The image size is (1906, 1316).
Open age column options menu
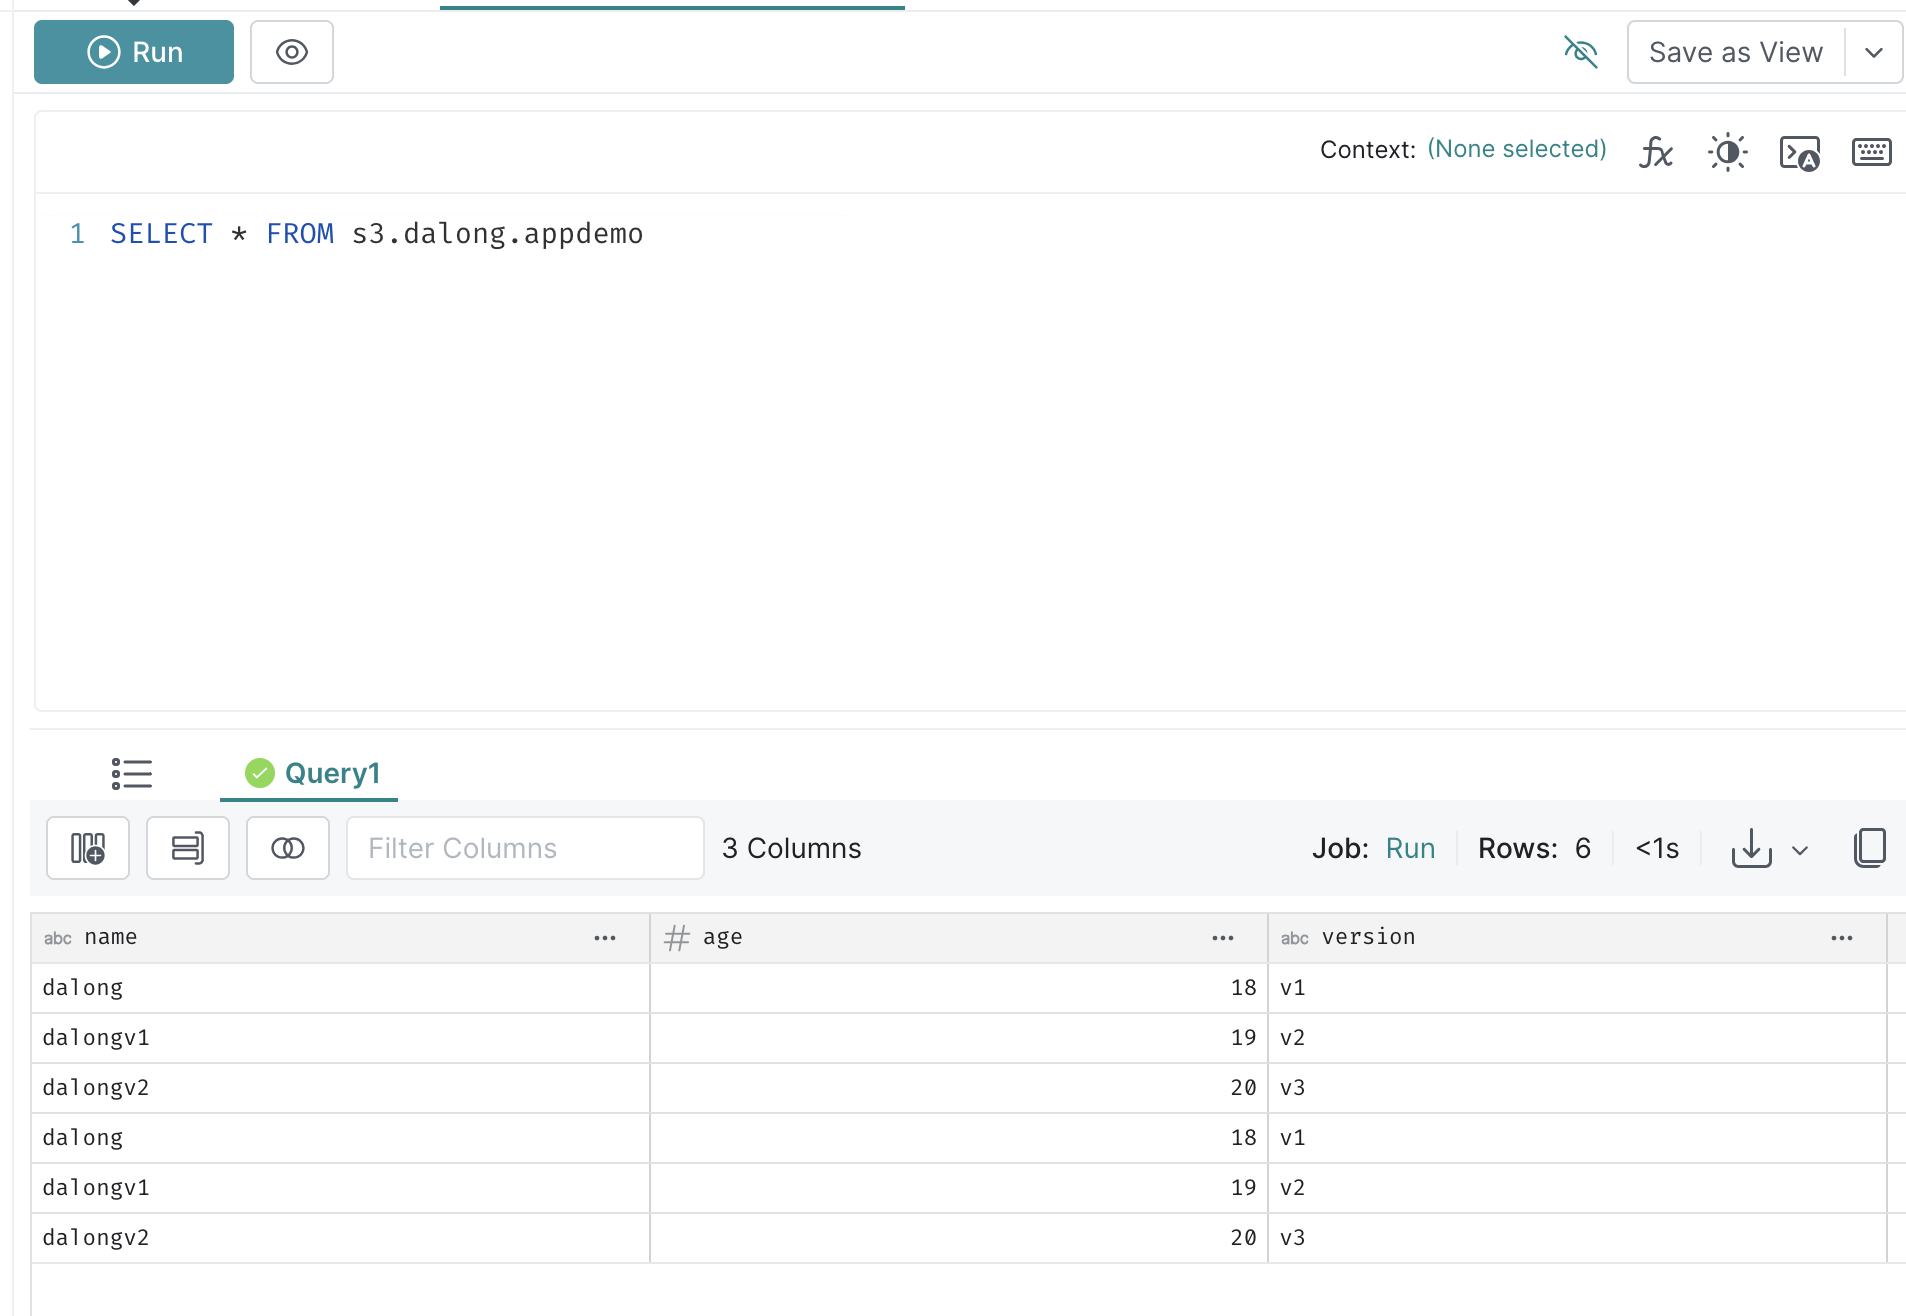[1223, 938]
